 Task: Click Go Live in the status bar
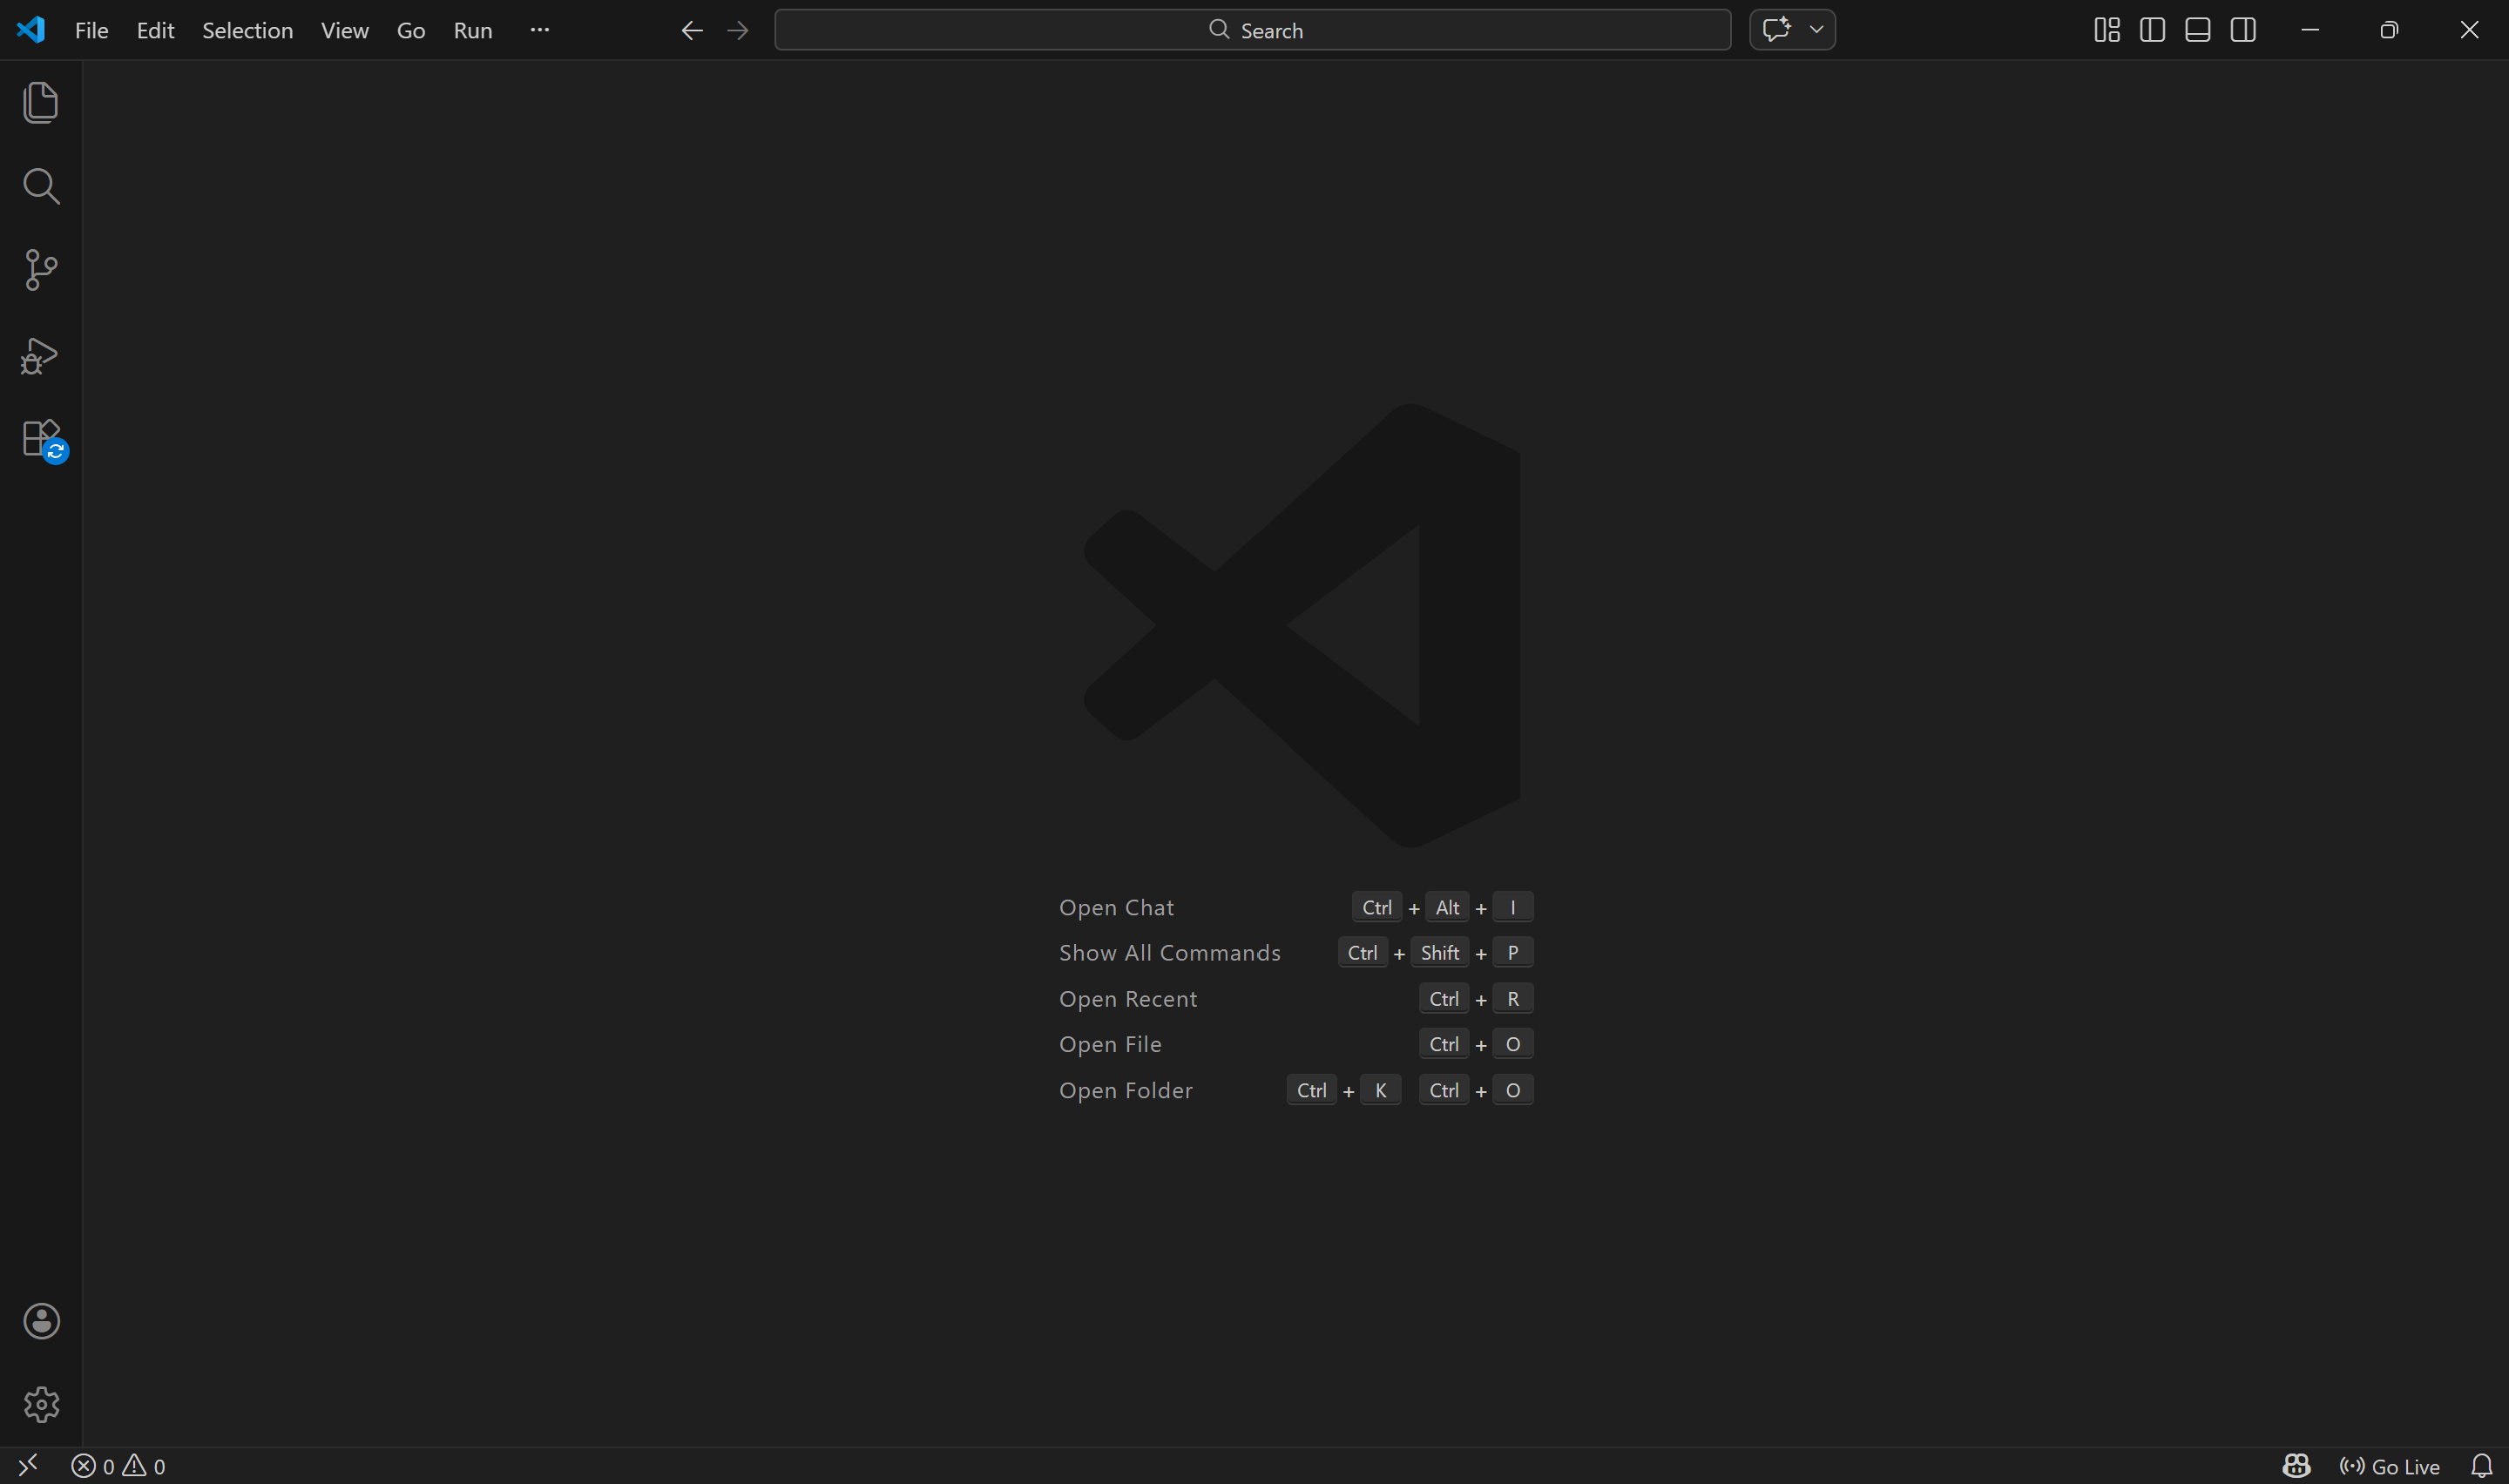tap(2390, 1466)
